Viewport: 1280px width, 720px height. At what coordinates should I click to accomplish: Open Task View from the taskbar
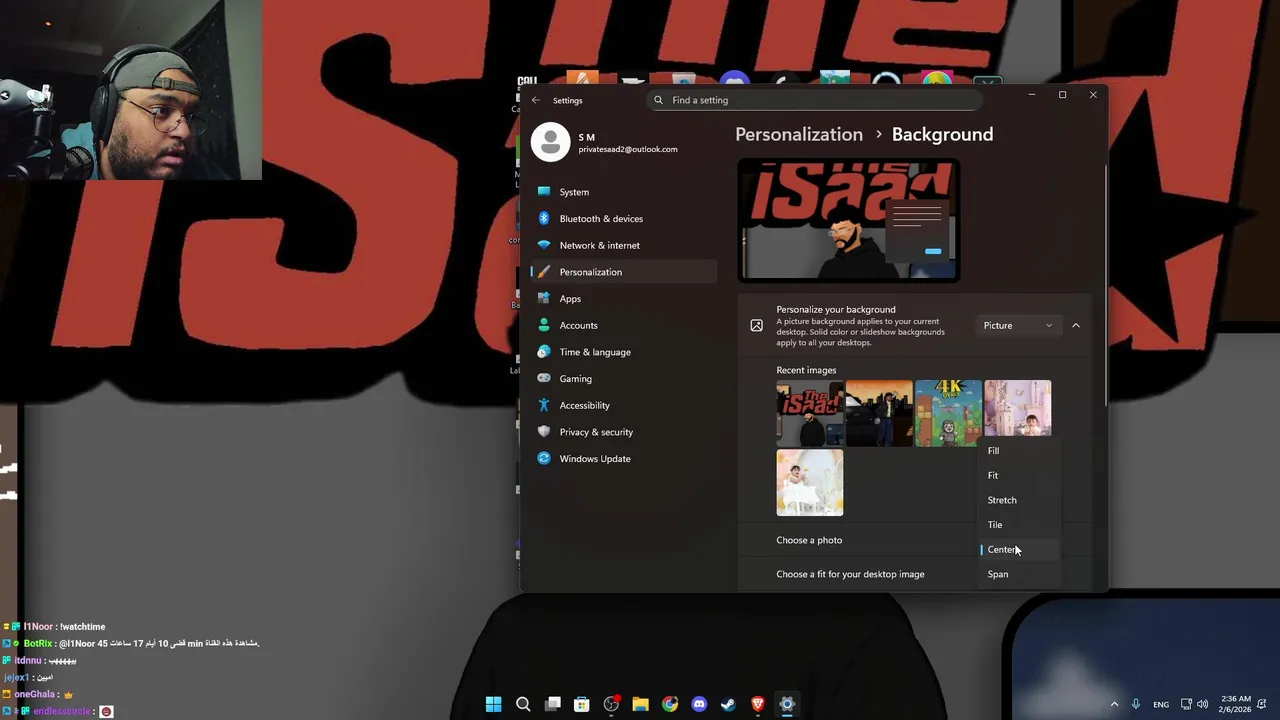point(552,704)
